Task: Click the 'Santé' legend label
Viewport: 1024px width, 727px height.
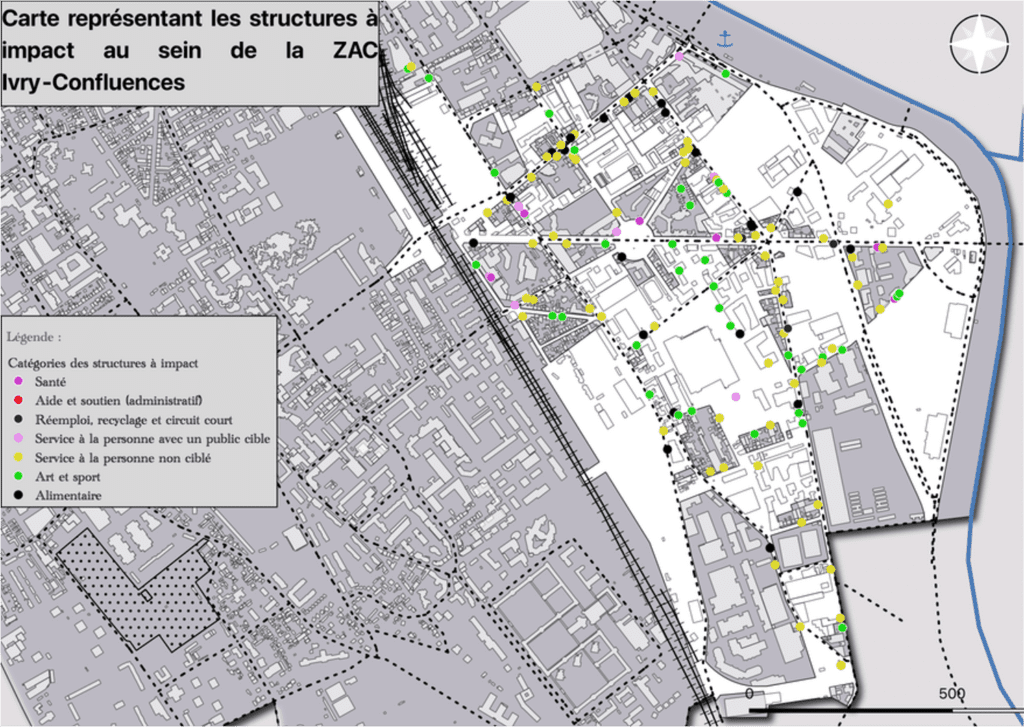Action: coord(51,382)
